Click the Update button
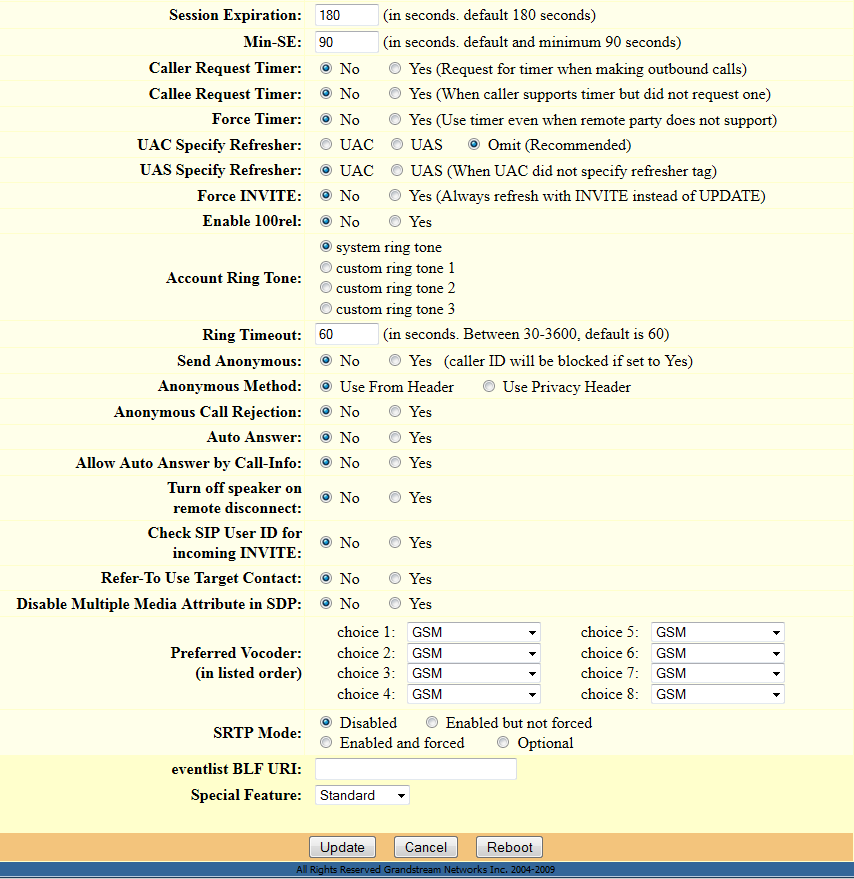 click(342, 847)
